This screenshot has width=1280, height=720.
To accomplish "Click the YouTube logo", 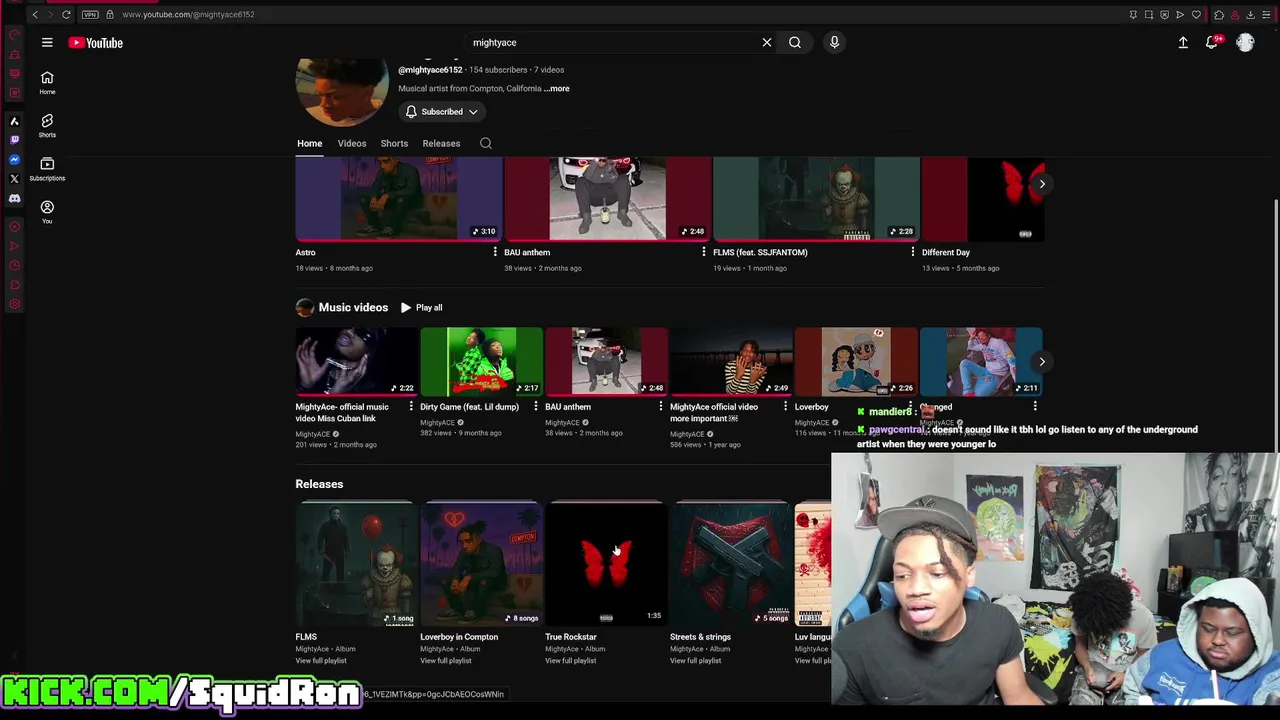I will click(x=96, y=43).
